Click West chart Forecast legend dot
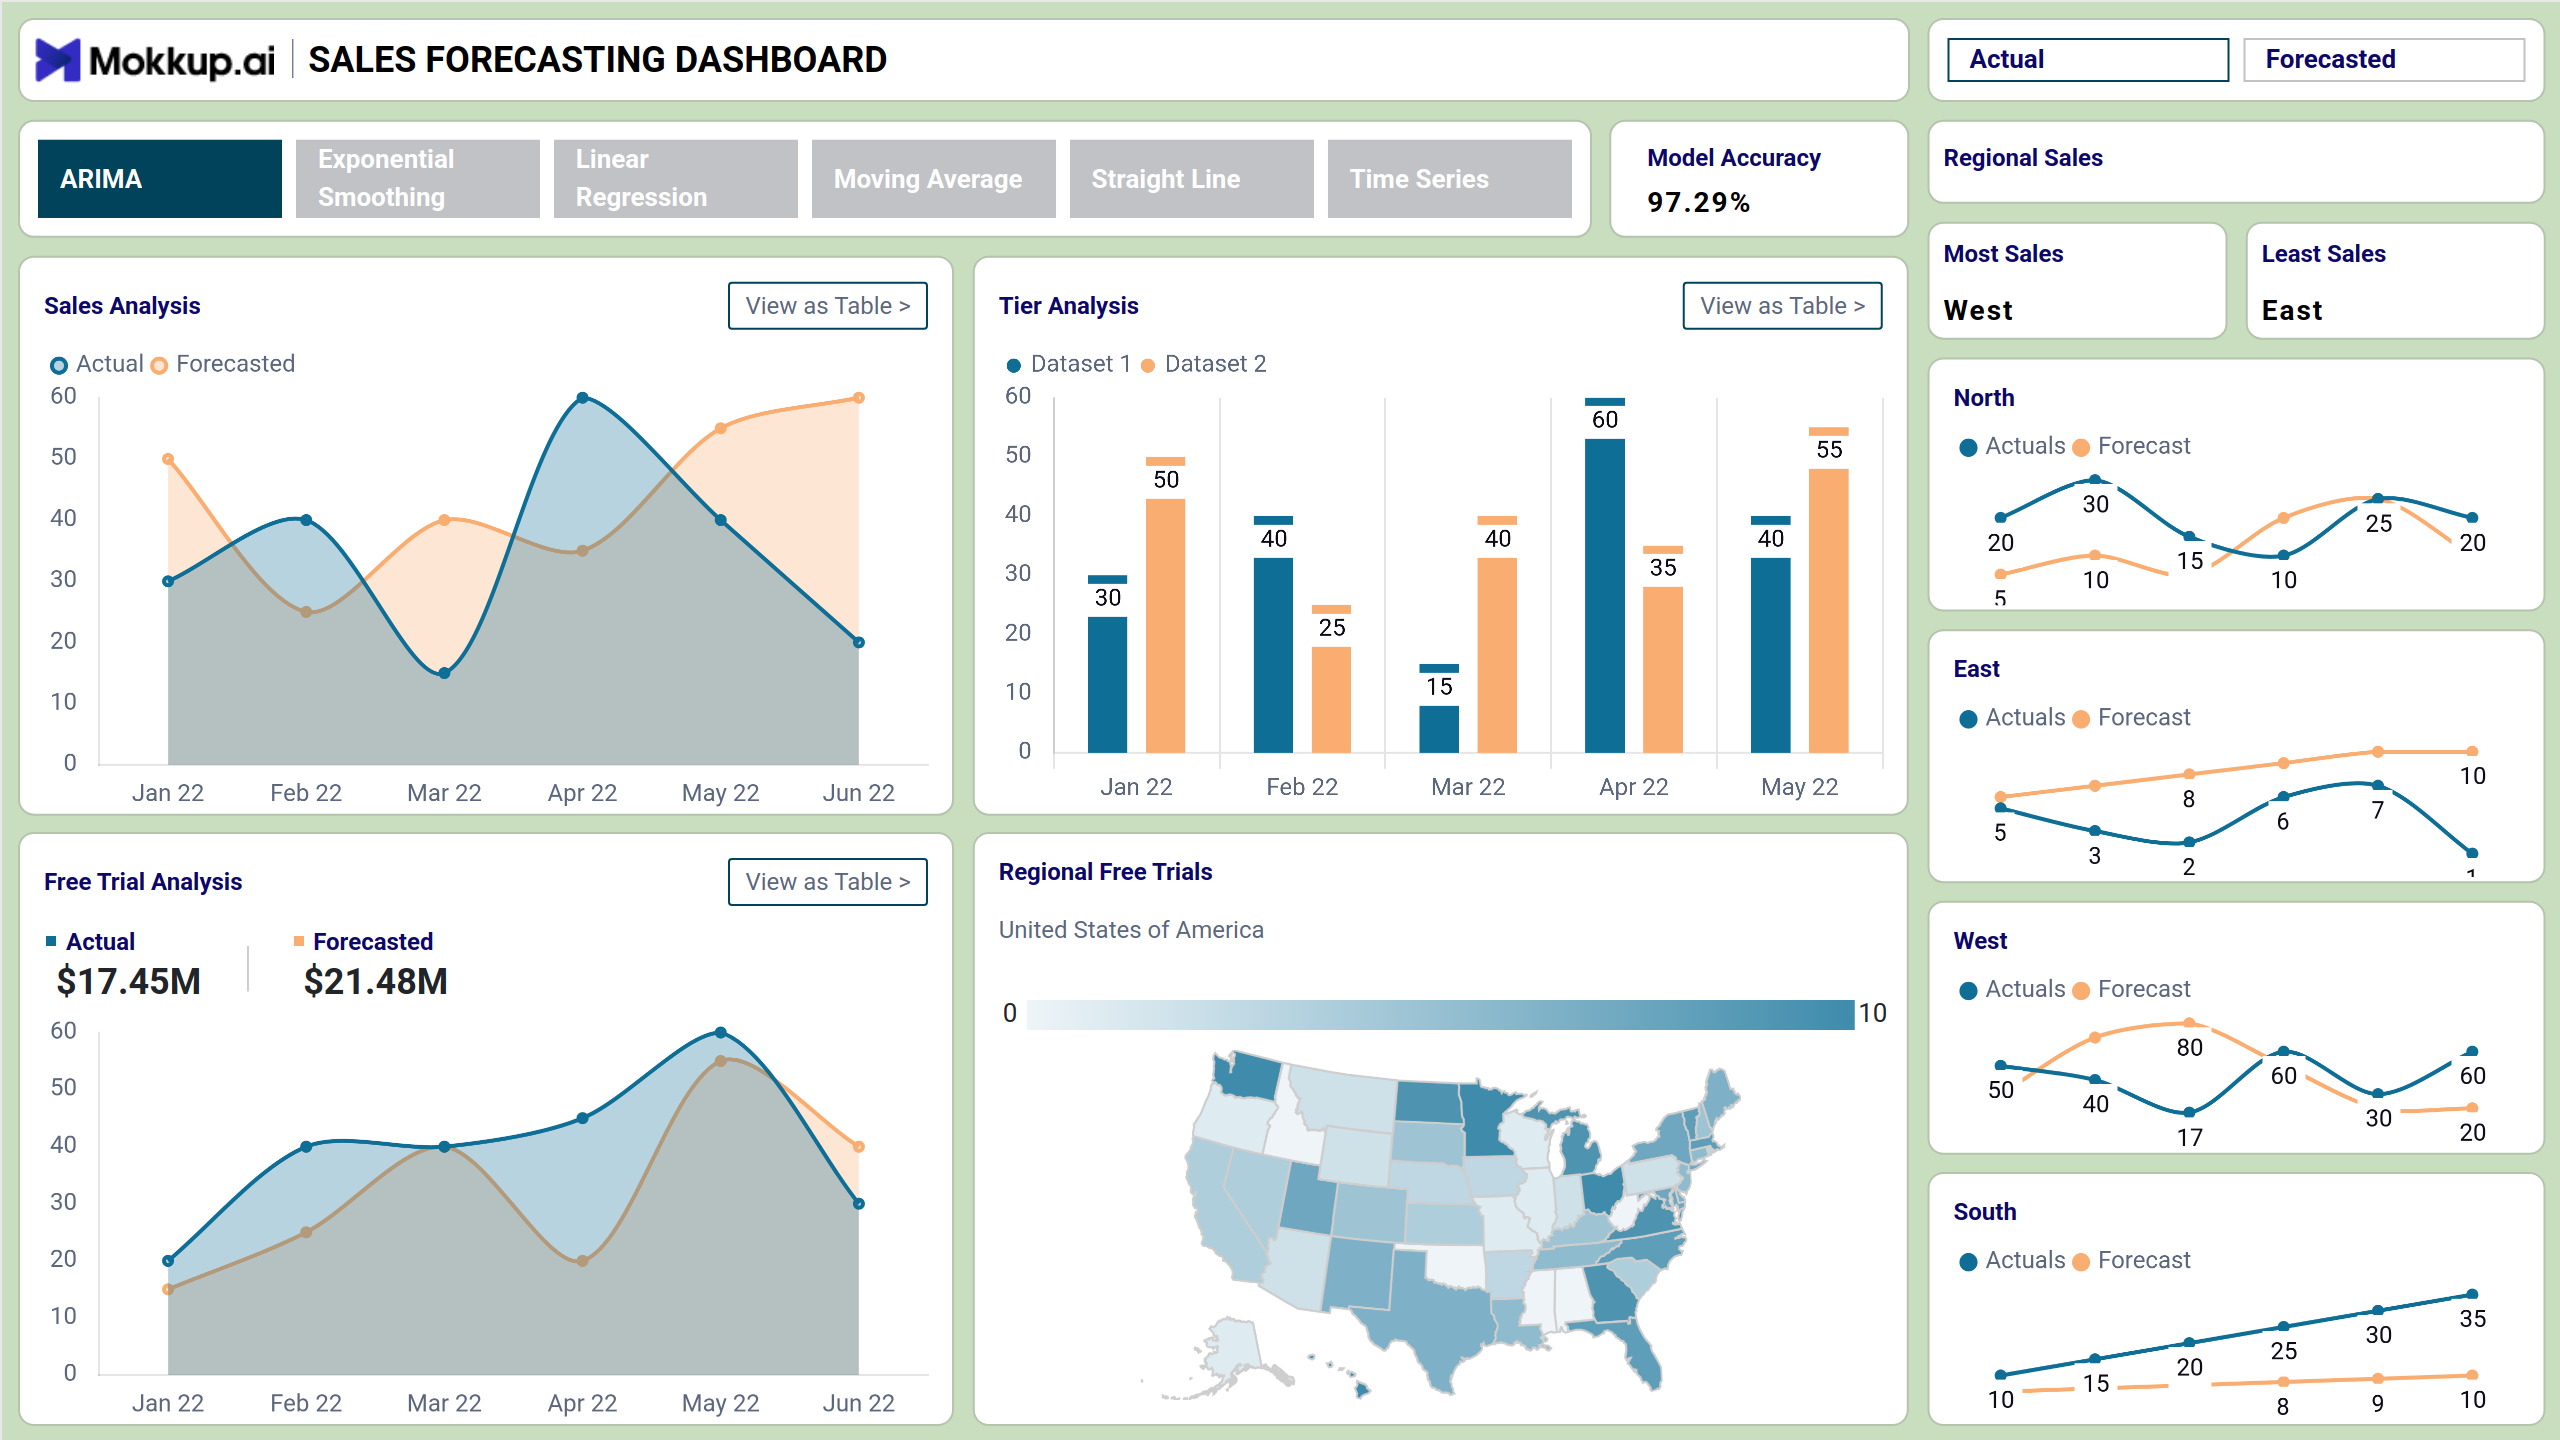 click(x=2081, y=990)
